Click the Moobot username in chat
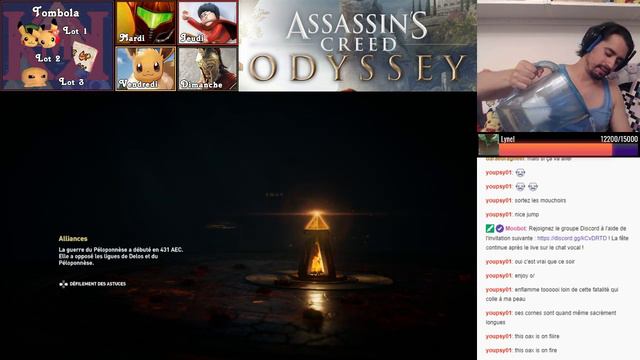 tap(516, 229)
